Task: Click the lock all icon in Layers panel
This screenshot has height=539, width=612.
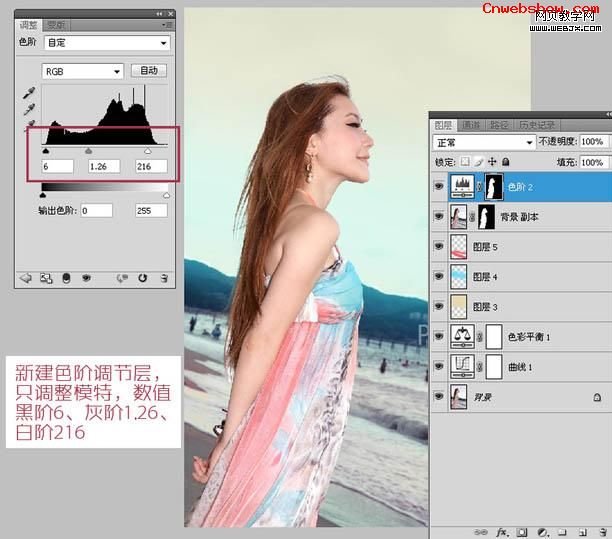Action: [506, 162]
